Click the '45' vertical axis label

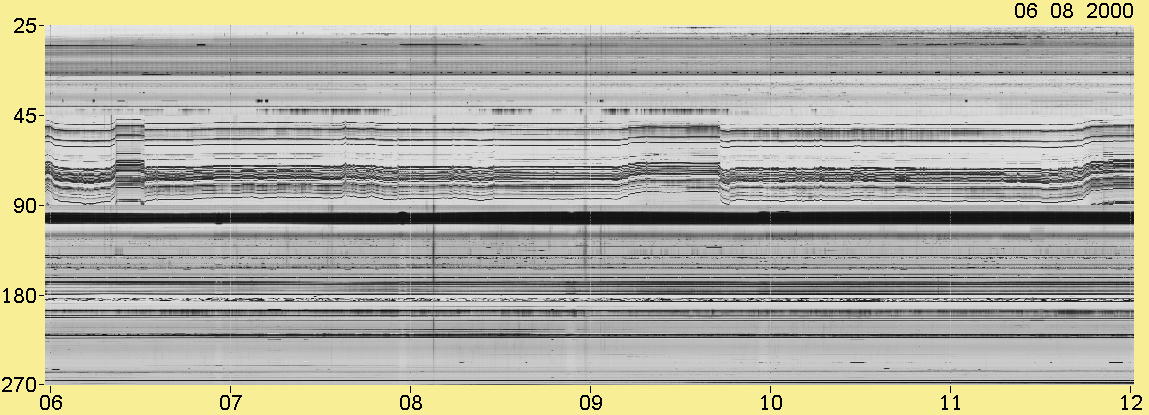coord(27,116)
